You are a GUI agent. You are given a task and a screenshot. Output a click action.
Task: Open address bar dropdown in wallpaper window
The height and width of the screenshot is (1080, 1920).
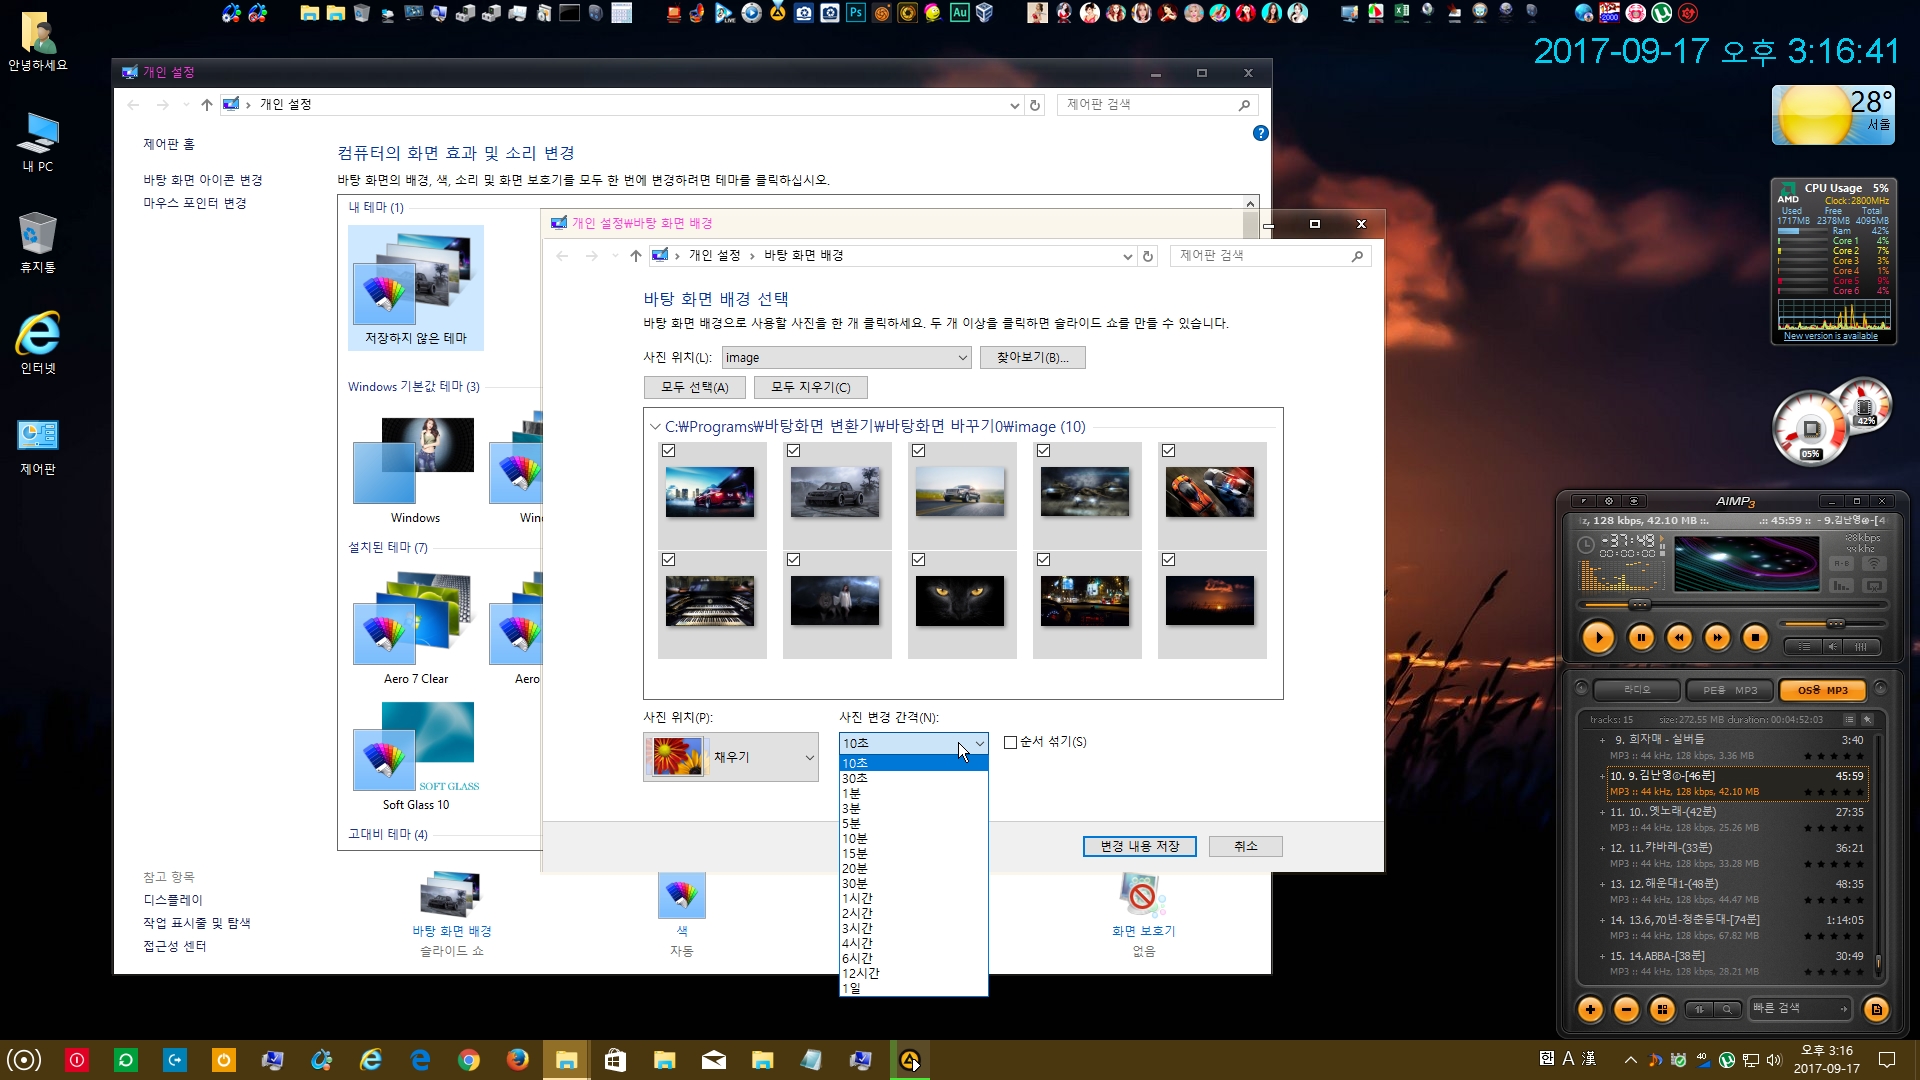(x=1128, y=256)
